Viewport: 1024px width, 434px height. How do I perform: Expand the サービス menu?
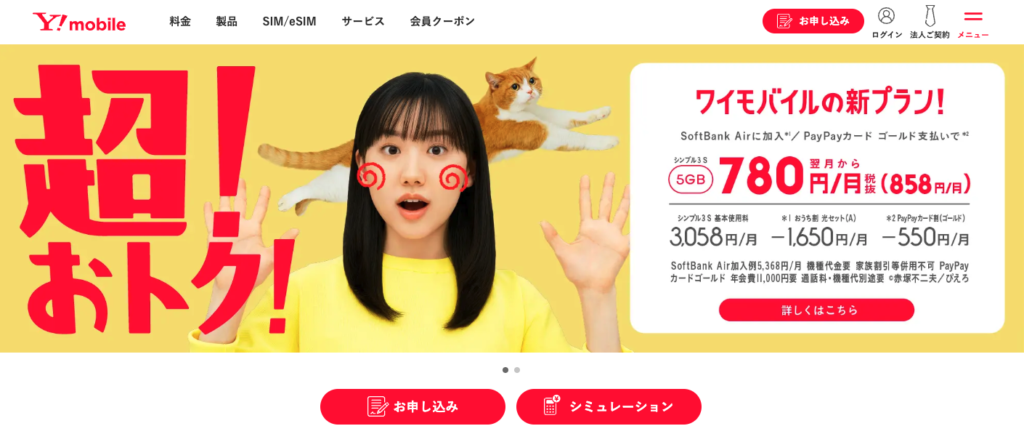click(363, 22)
